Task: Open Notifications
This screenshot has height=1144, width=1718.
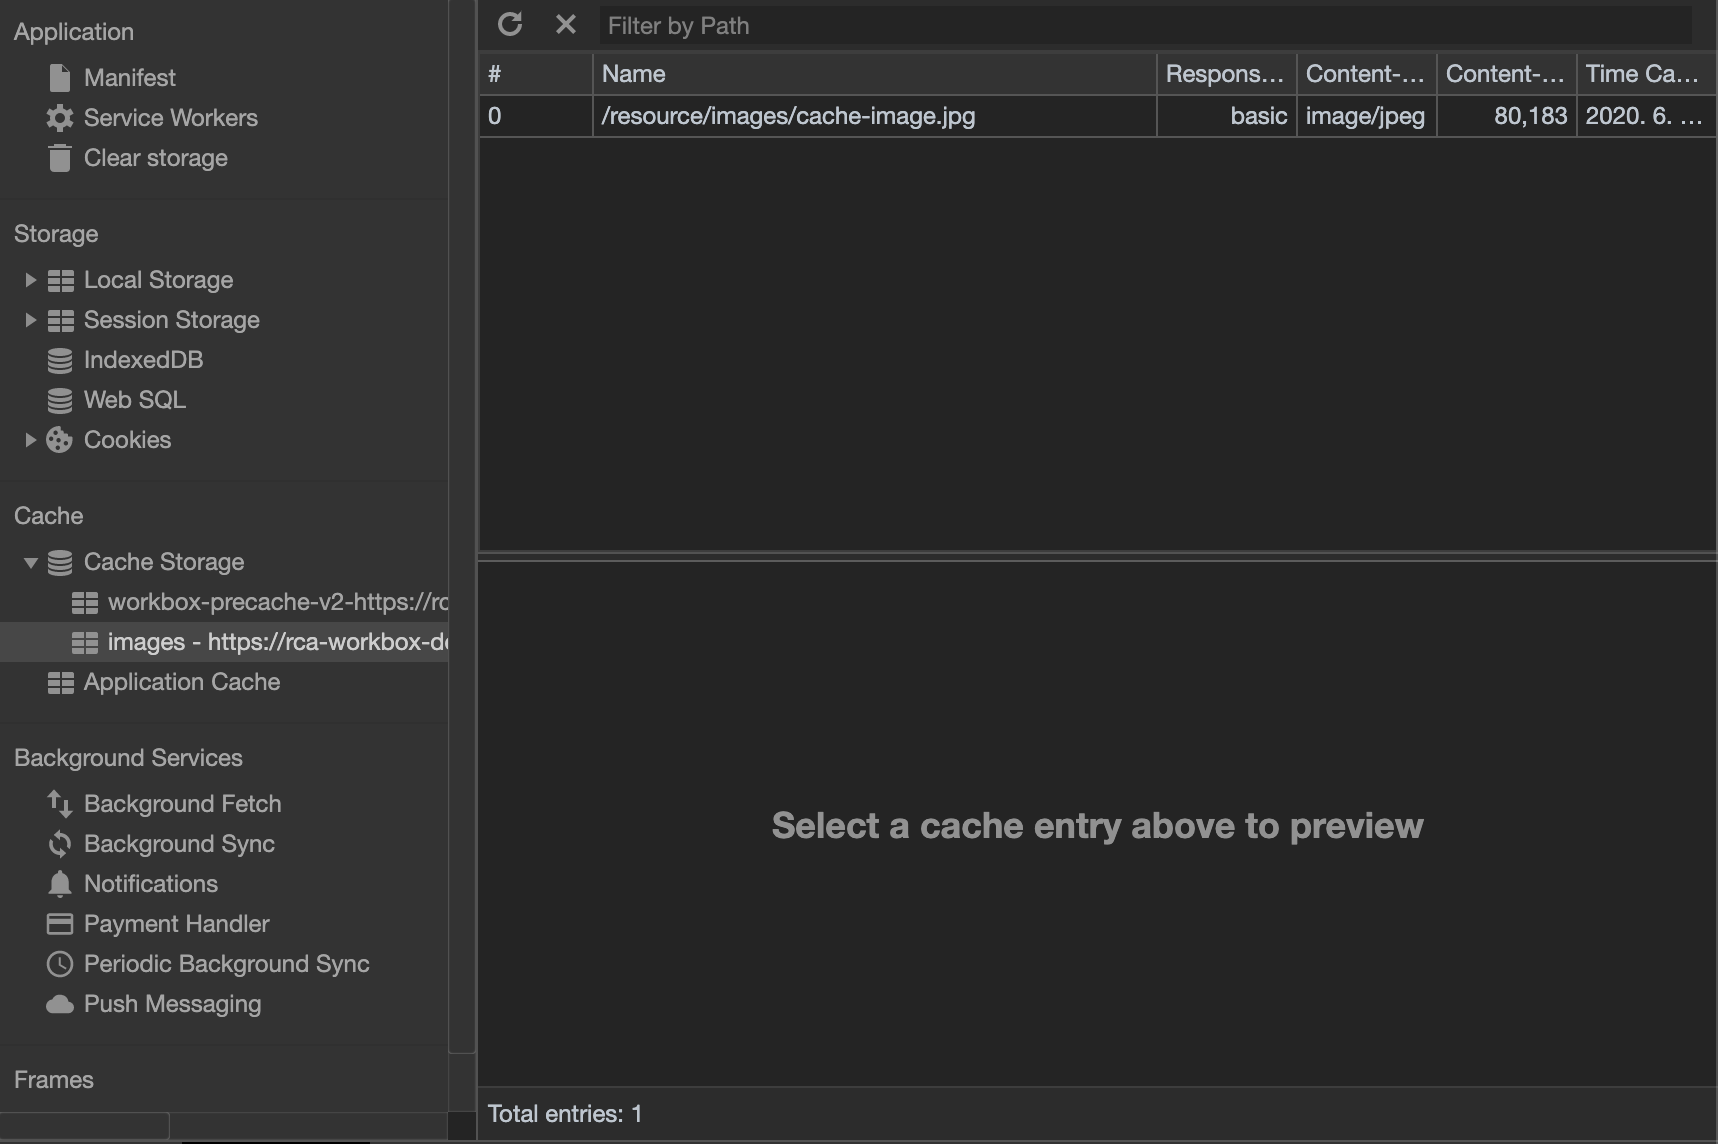Action: coord(151,884)
